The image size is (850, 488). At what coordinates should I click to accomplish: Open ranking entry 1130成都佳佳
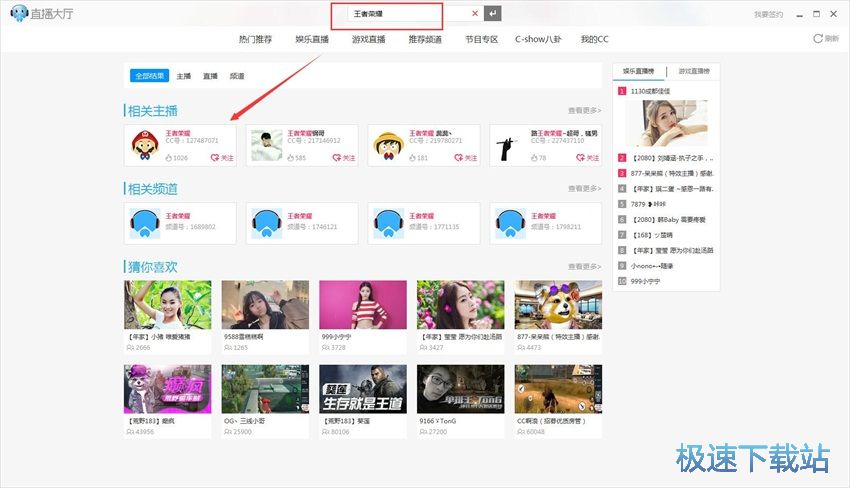click(x=650, y=91)
